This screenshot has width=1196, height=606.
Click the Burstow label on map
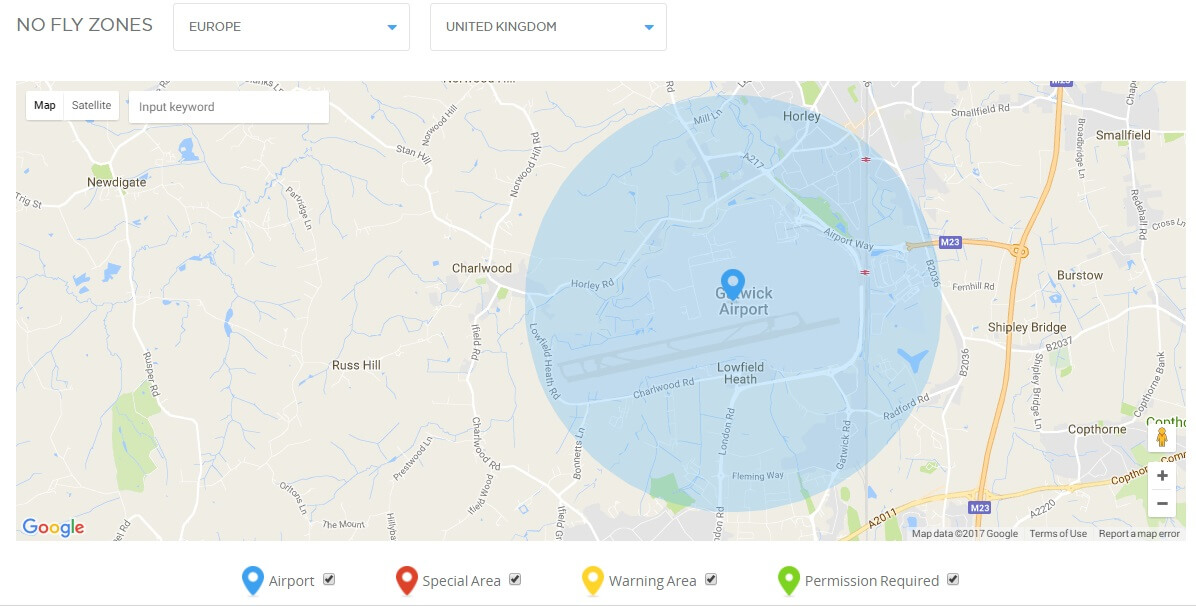(x=1079, y=275)
